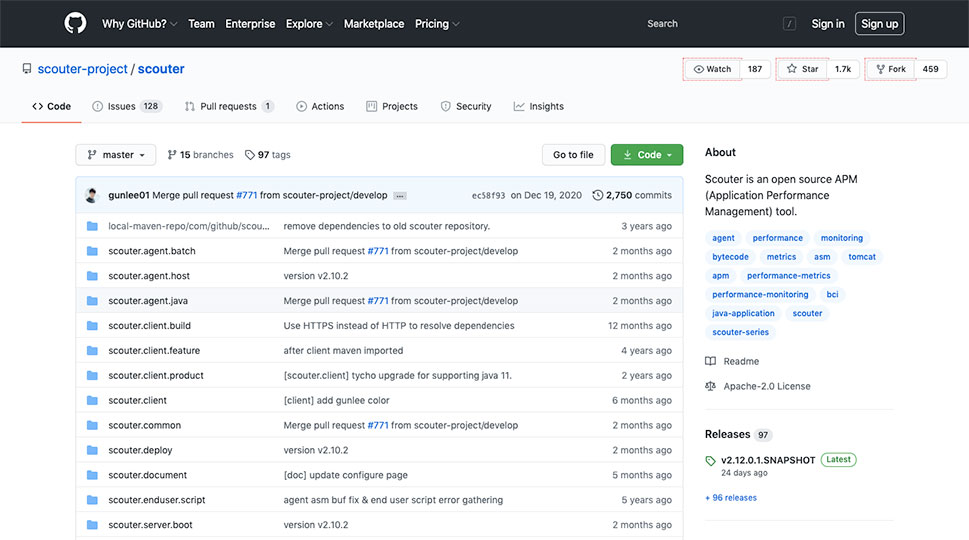Click the performance topic tag
This screenshot has height=540, width=969.
point(777,238)
